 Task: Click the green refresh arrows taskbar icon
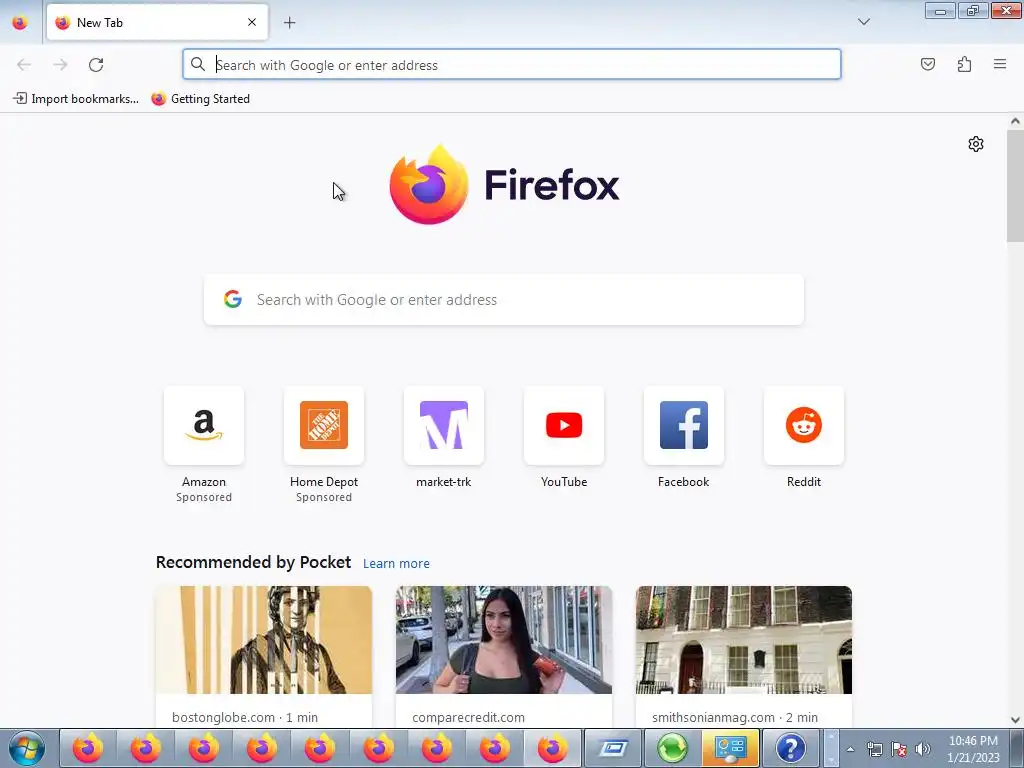(x=672, y=748)
